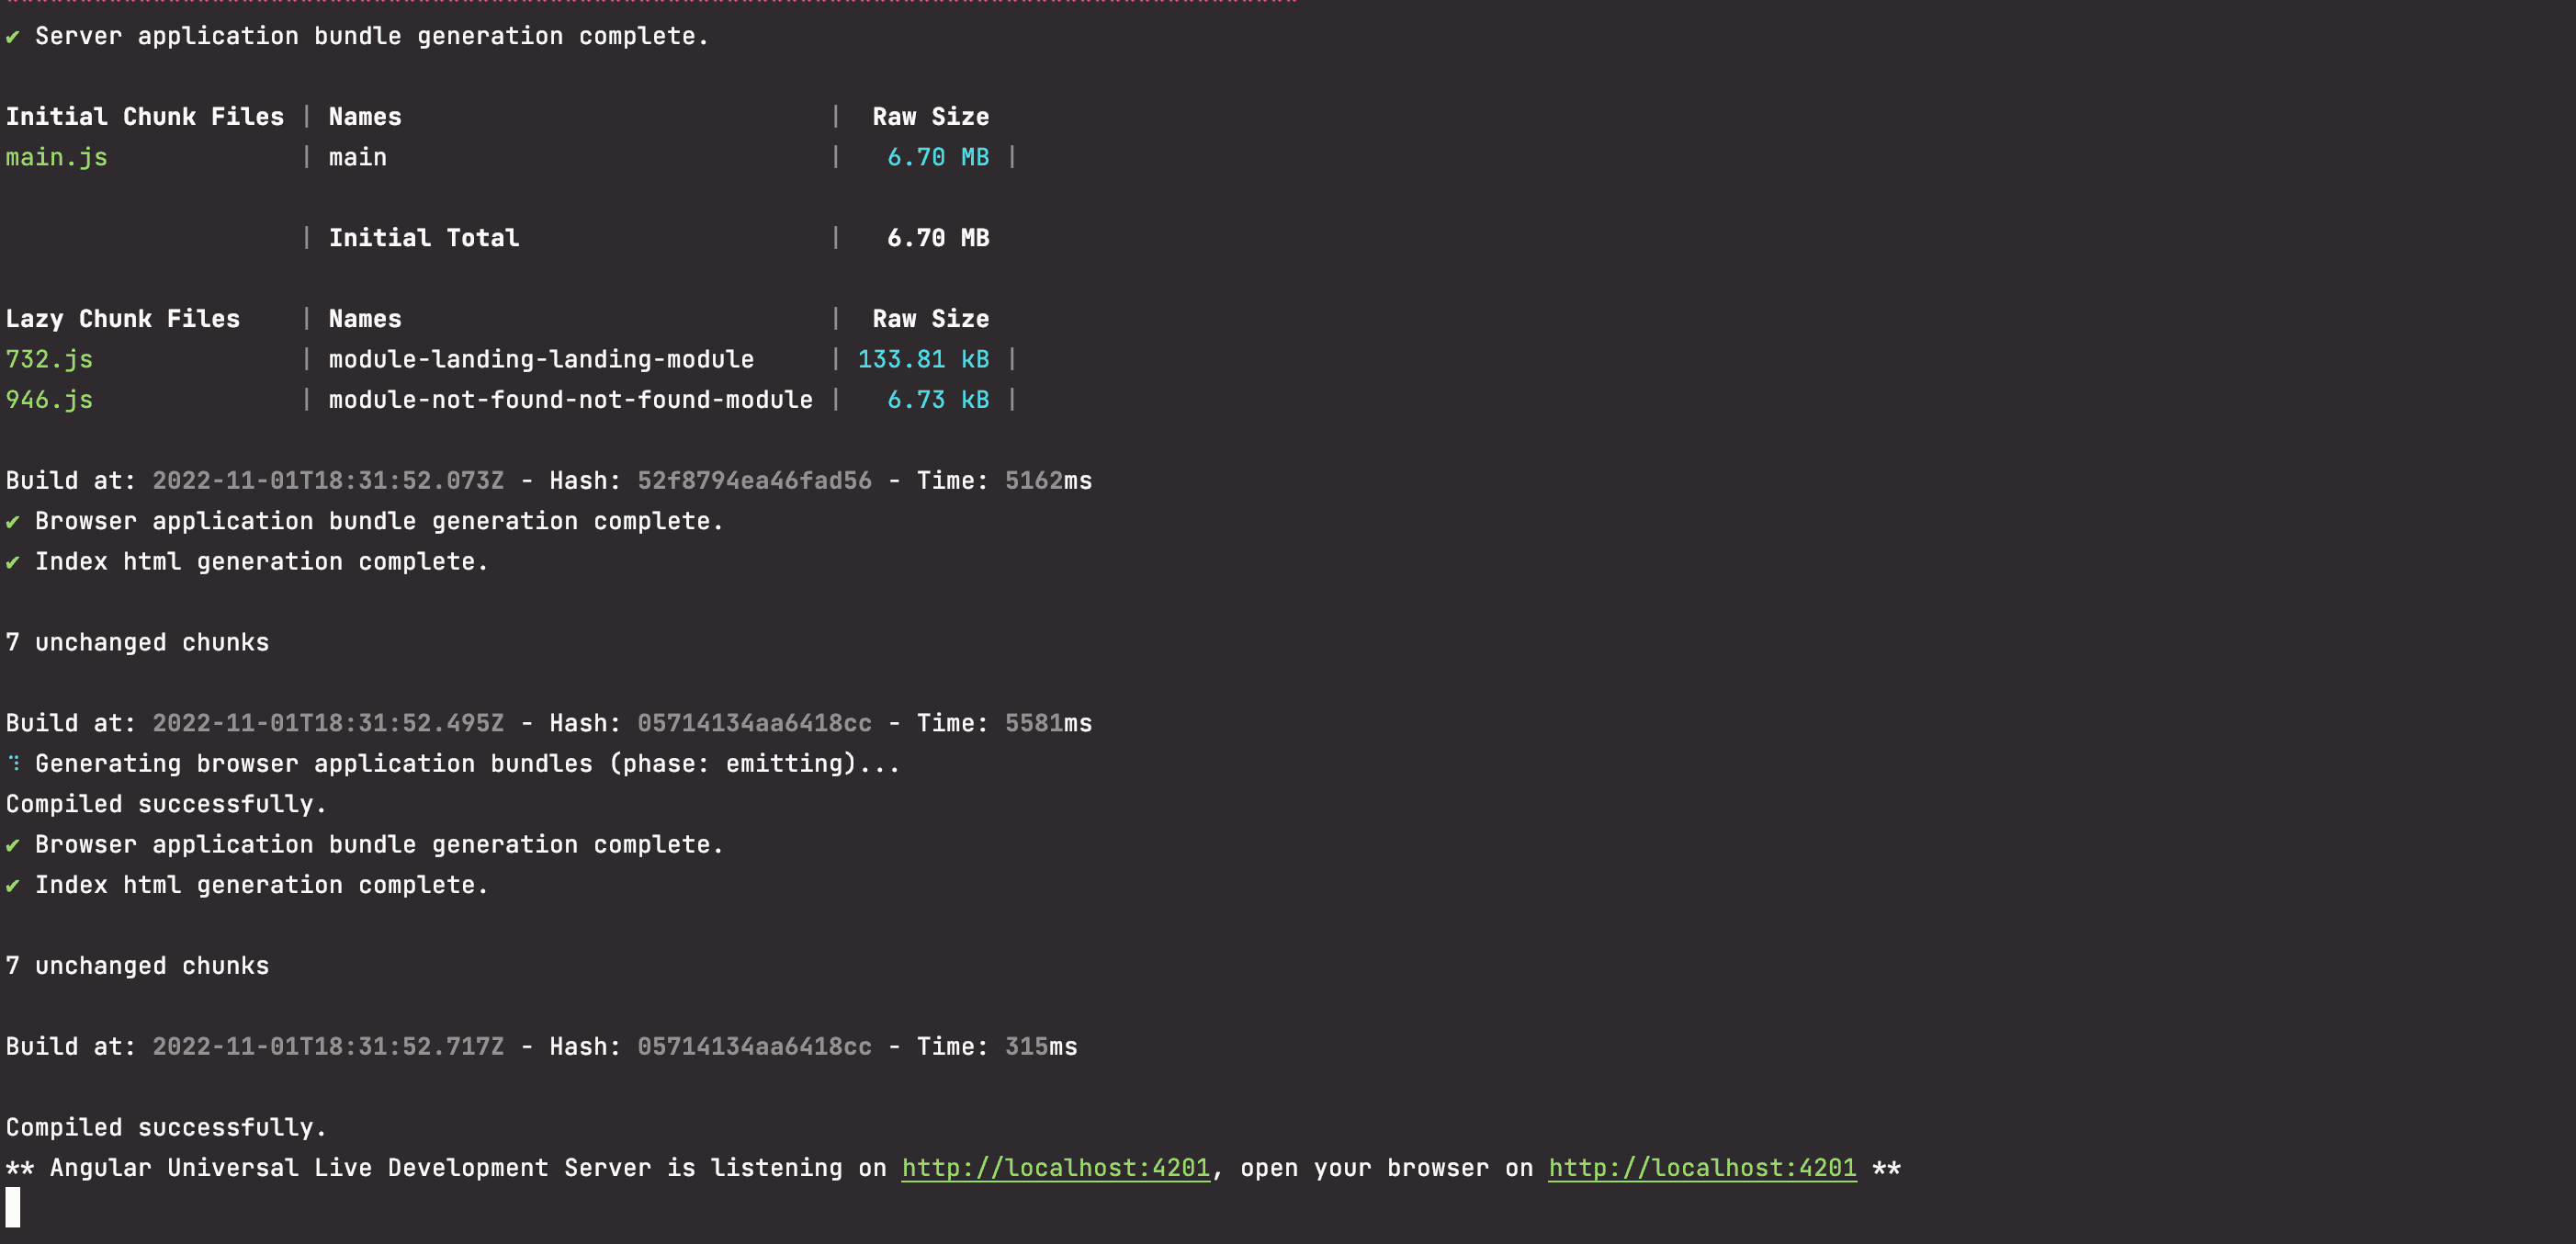The image size is (2576, 1244).
Task: Click the Initial Total label
Action: (424, 238)
